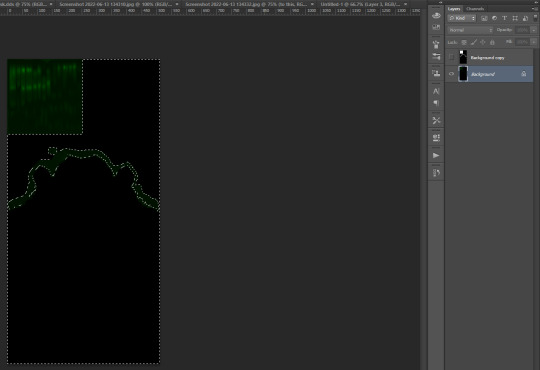Open the Paragraph panel icon

436,103
